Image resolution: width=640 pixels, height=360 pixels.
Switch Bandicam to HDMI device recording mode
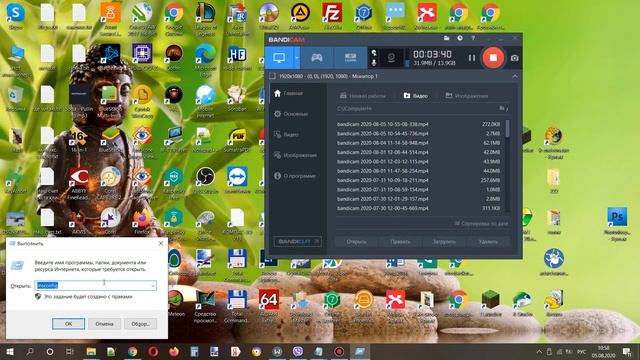[350, 58]
